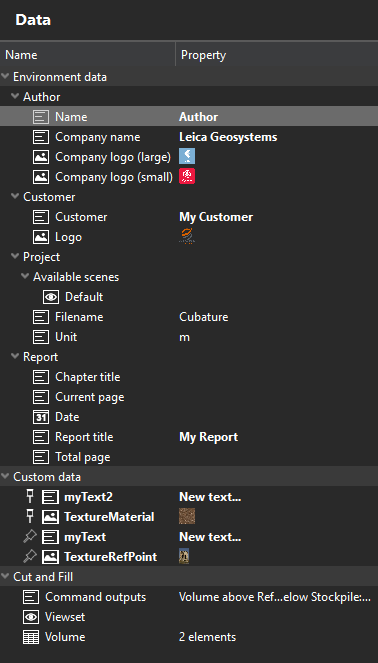Click the Name column header

(88, 55)
